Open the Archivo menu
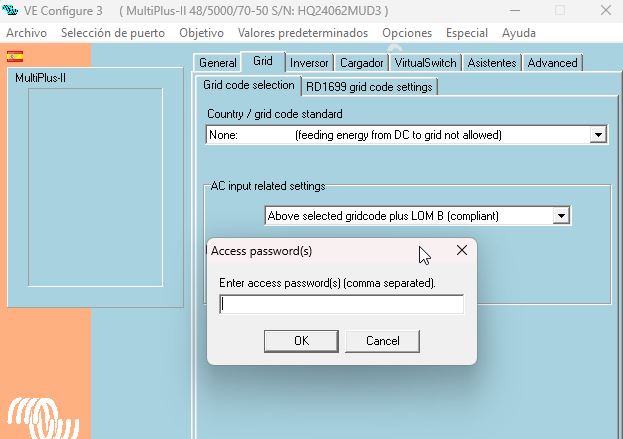 point(27,33)
